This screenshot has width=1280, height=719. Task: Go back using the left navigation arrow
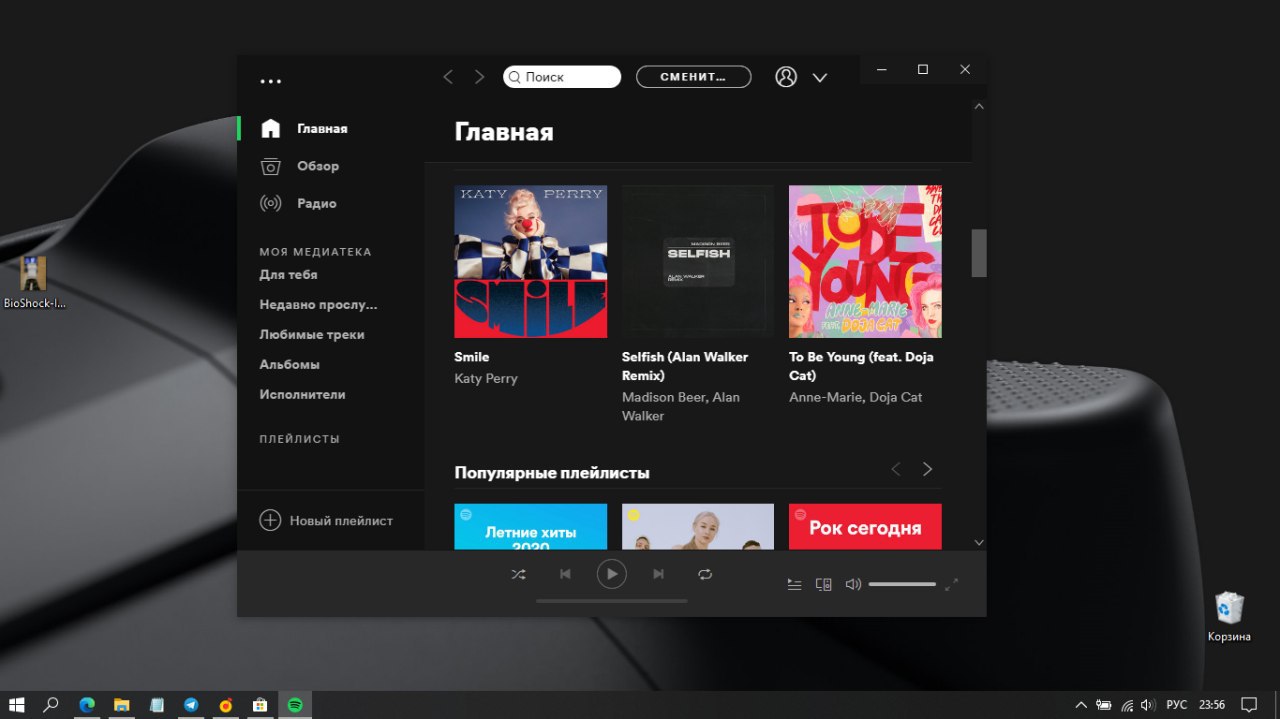448,77
